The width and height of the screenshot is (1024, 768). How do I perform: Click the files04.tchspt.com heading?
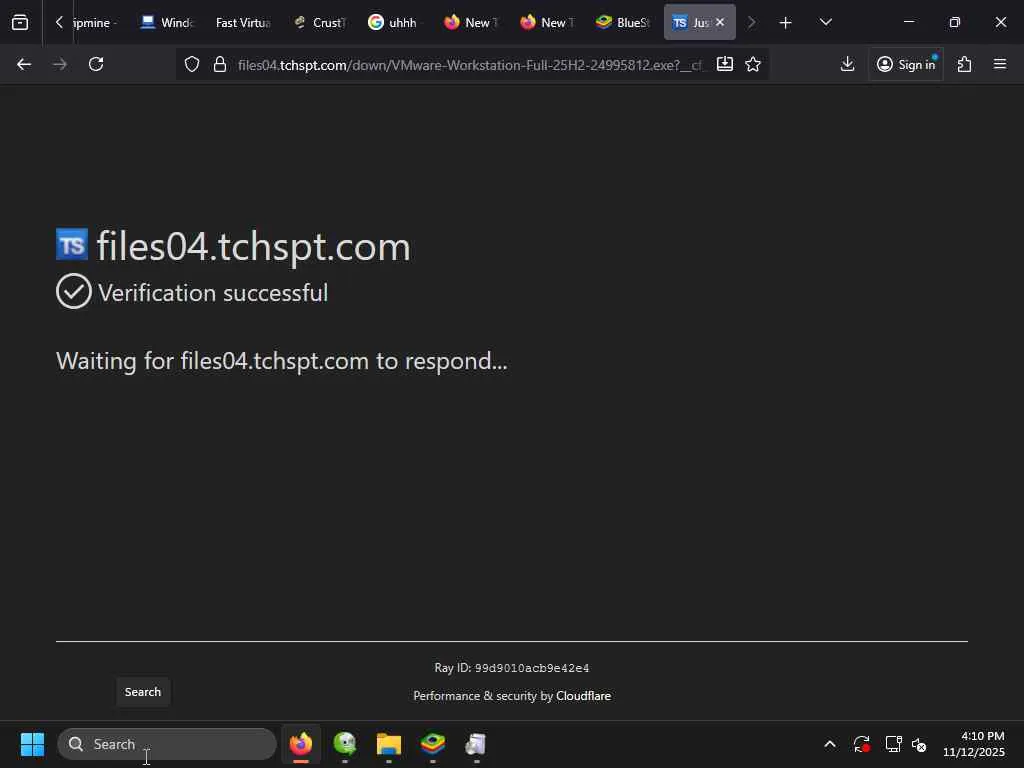[253, 247]
